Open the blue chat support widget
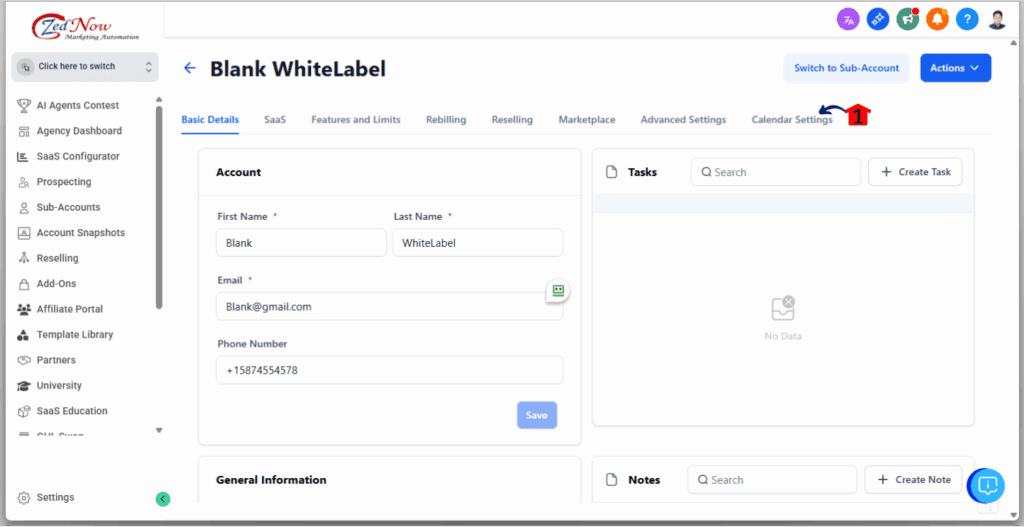Viewport: 1024px width, 527px height. (x=989, y=485)
